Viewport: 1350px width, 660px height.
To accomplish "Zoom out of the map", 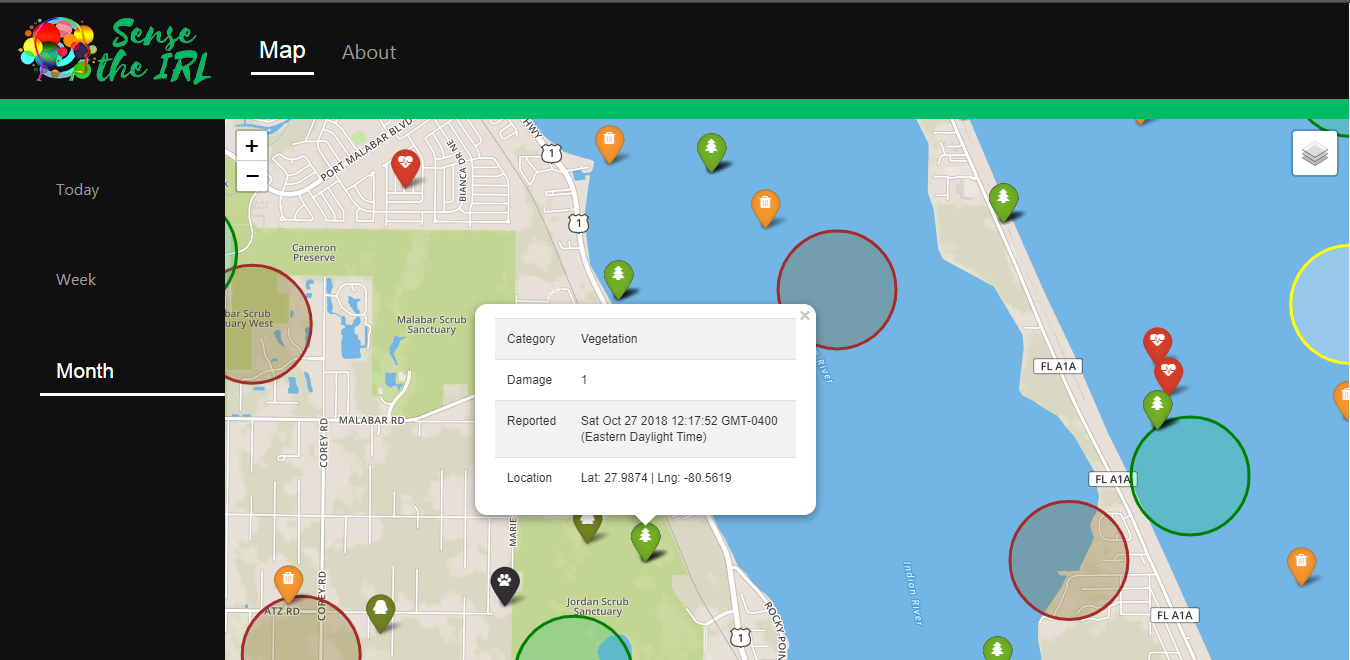I will tap(252, 176).
